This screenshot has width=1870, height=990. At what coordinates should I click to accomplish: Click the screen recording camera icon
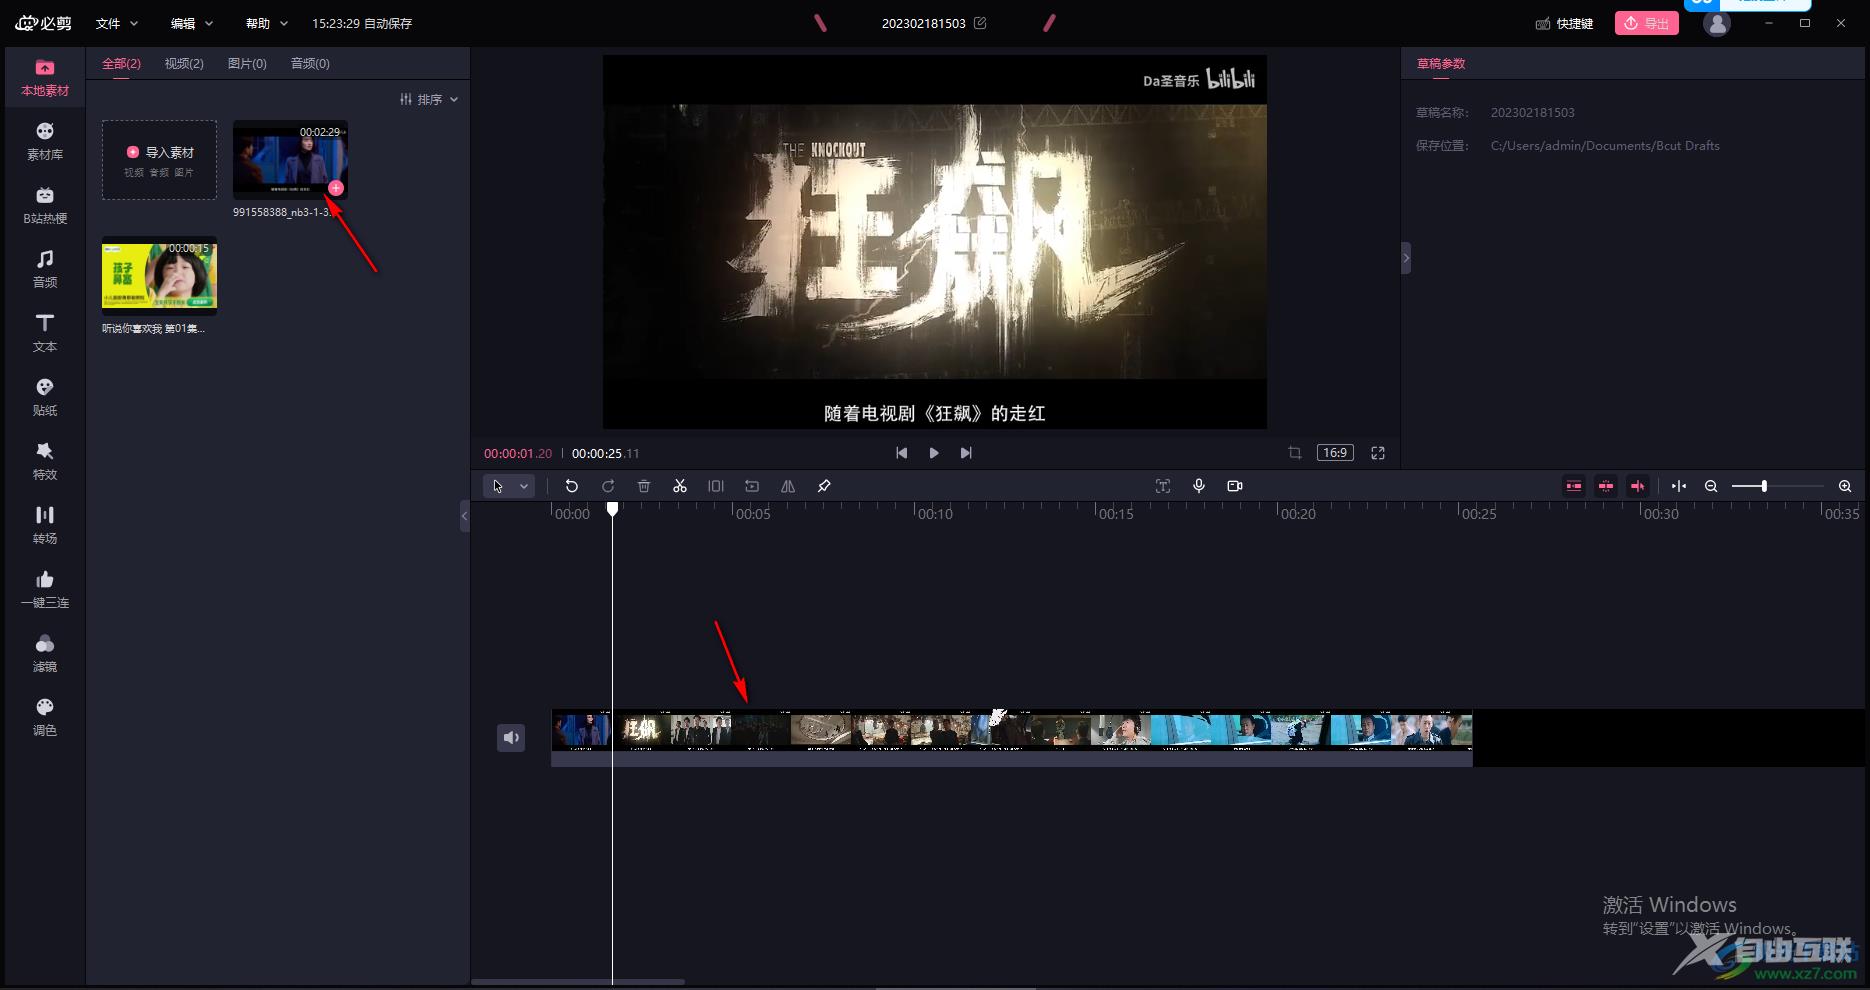coord(1235,486)
